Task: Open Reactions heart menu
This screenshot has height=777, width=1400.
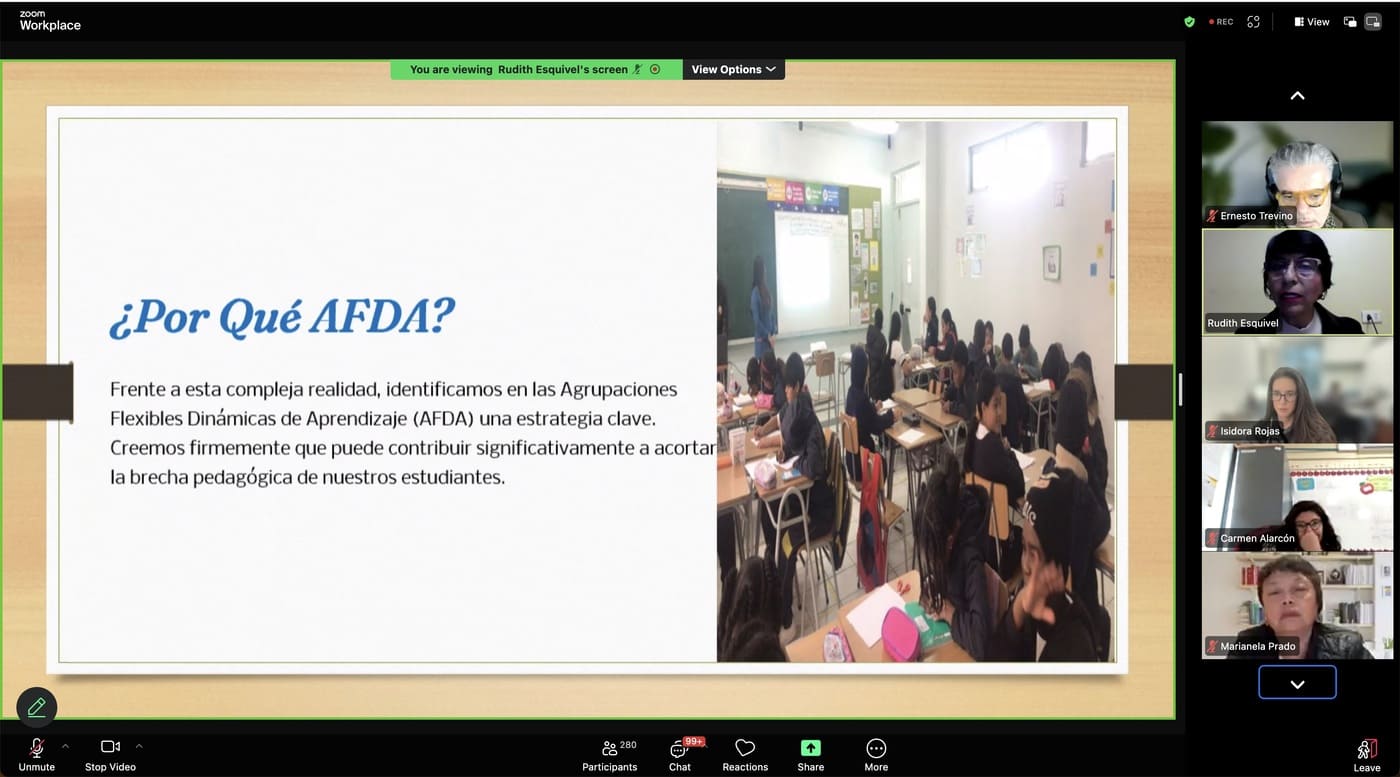Action: tap(745, 755)
